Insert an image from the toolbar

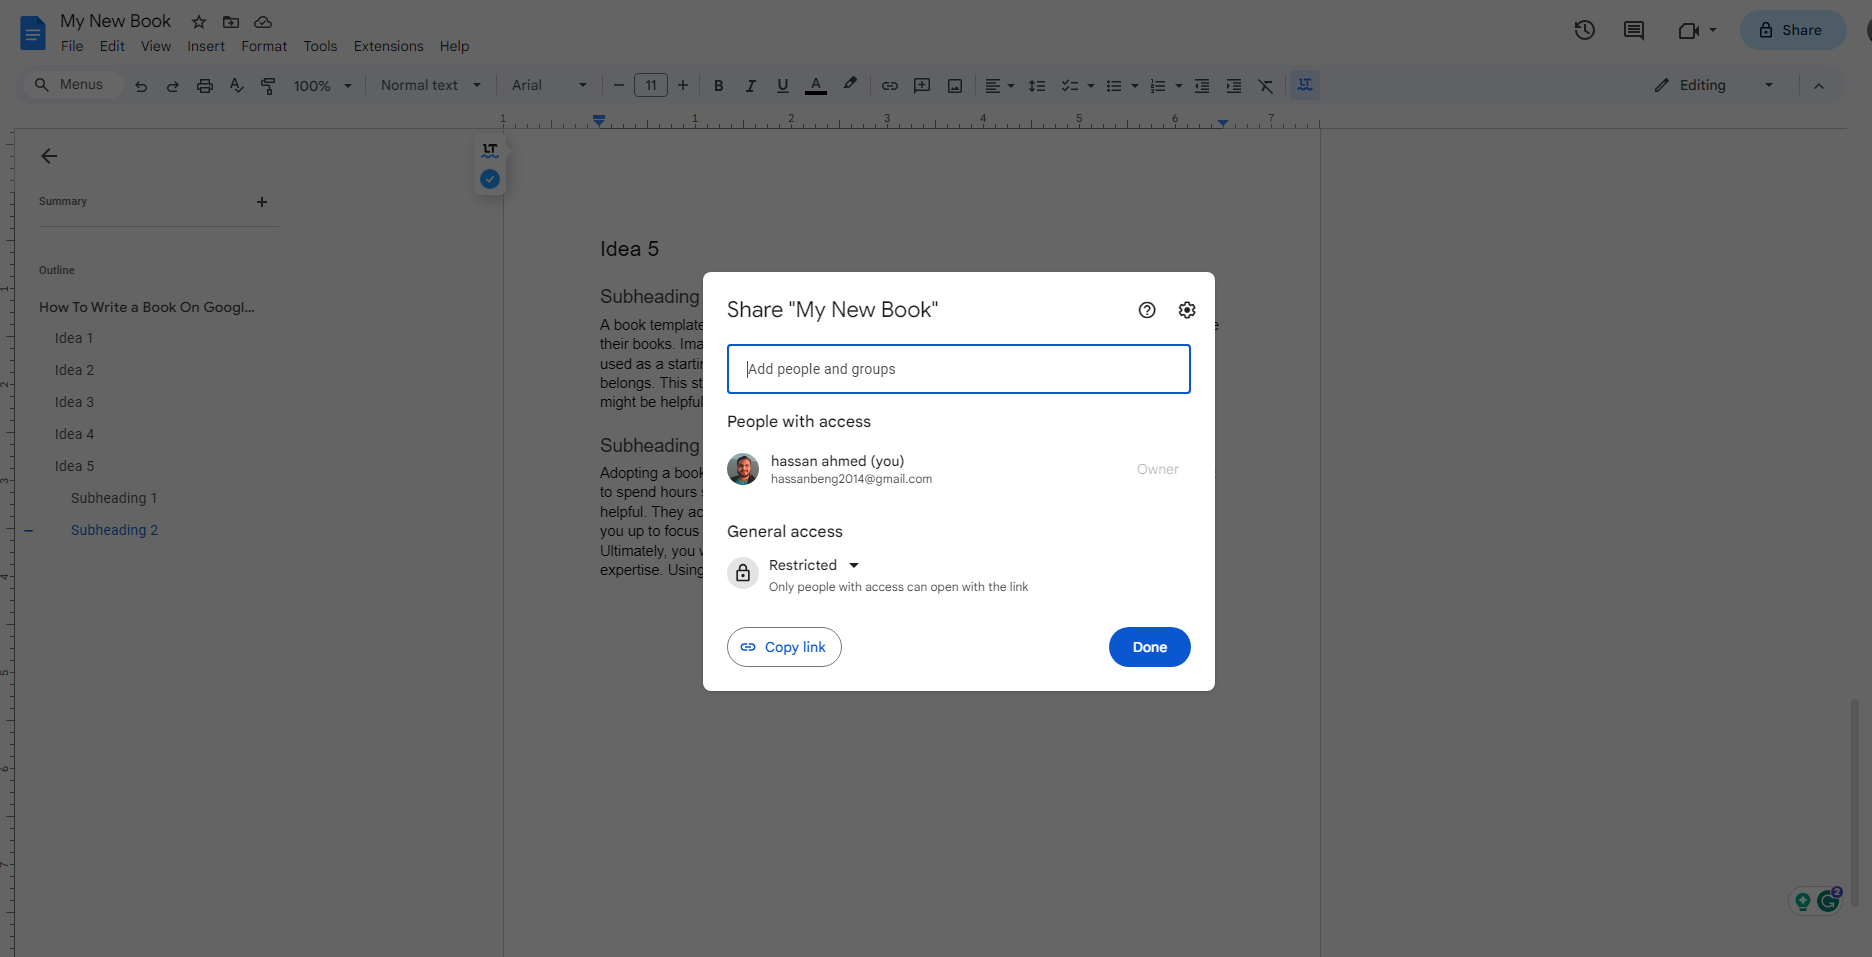pos(955,86)
